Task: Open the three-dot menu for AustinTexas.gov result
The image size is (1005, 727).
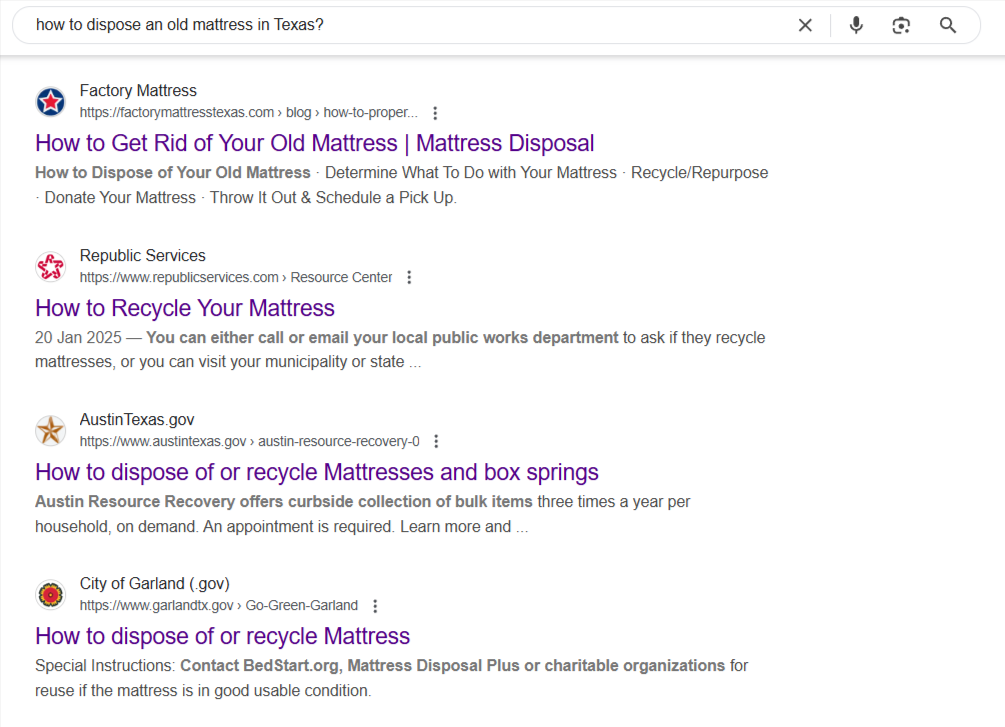Action: (436, 441)
